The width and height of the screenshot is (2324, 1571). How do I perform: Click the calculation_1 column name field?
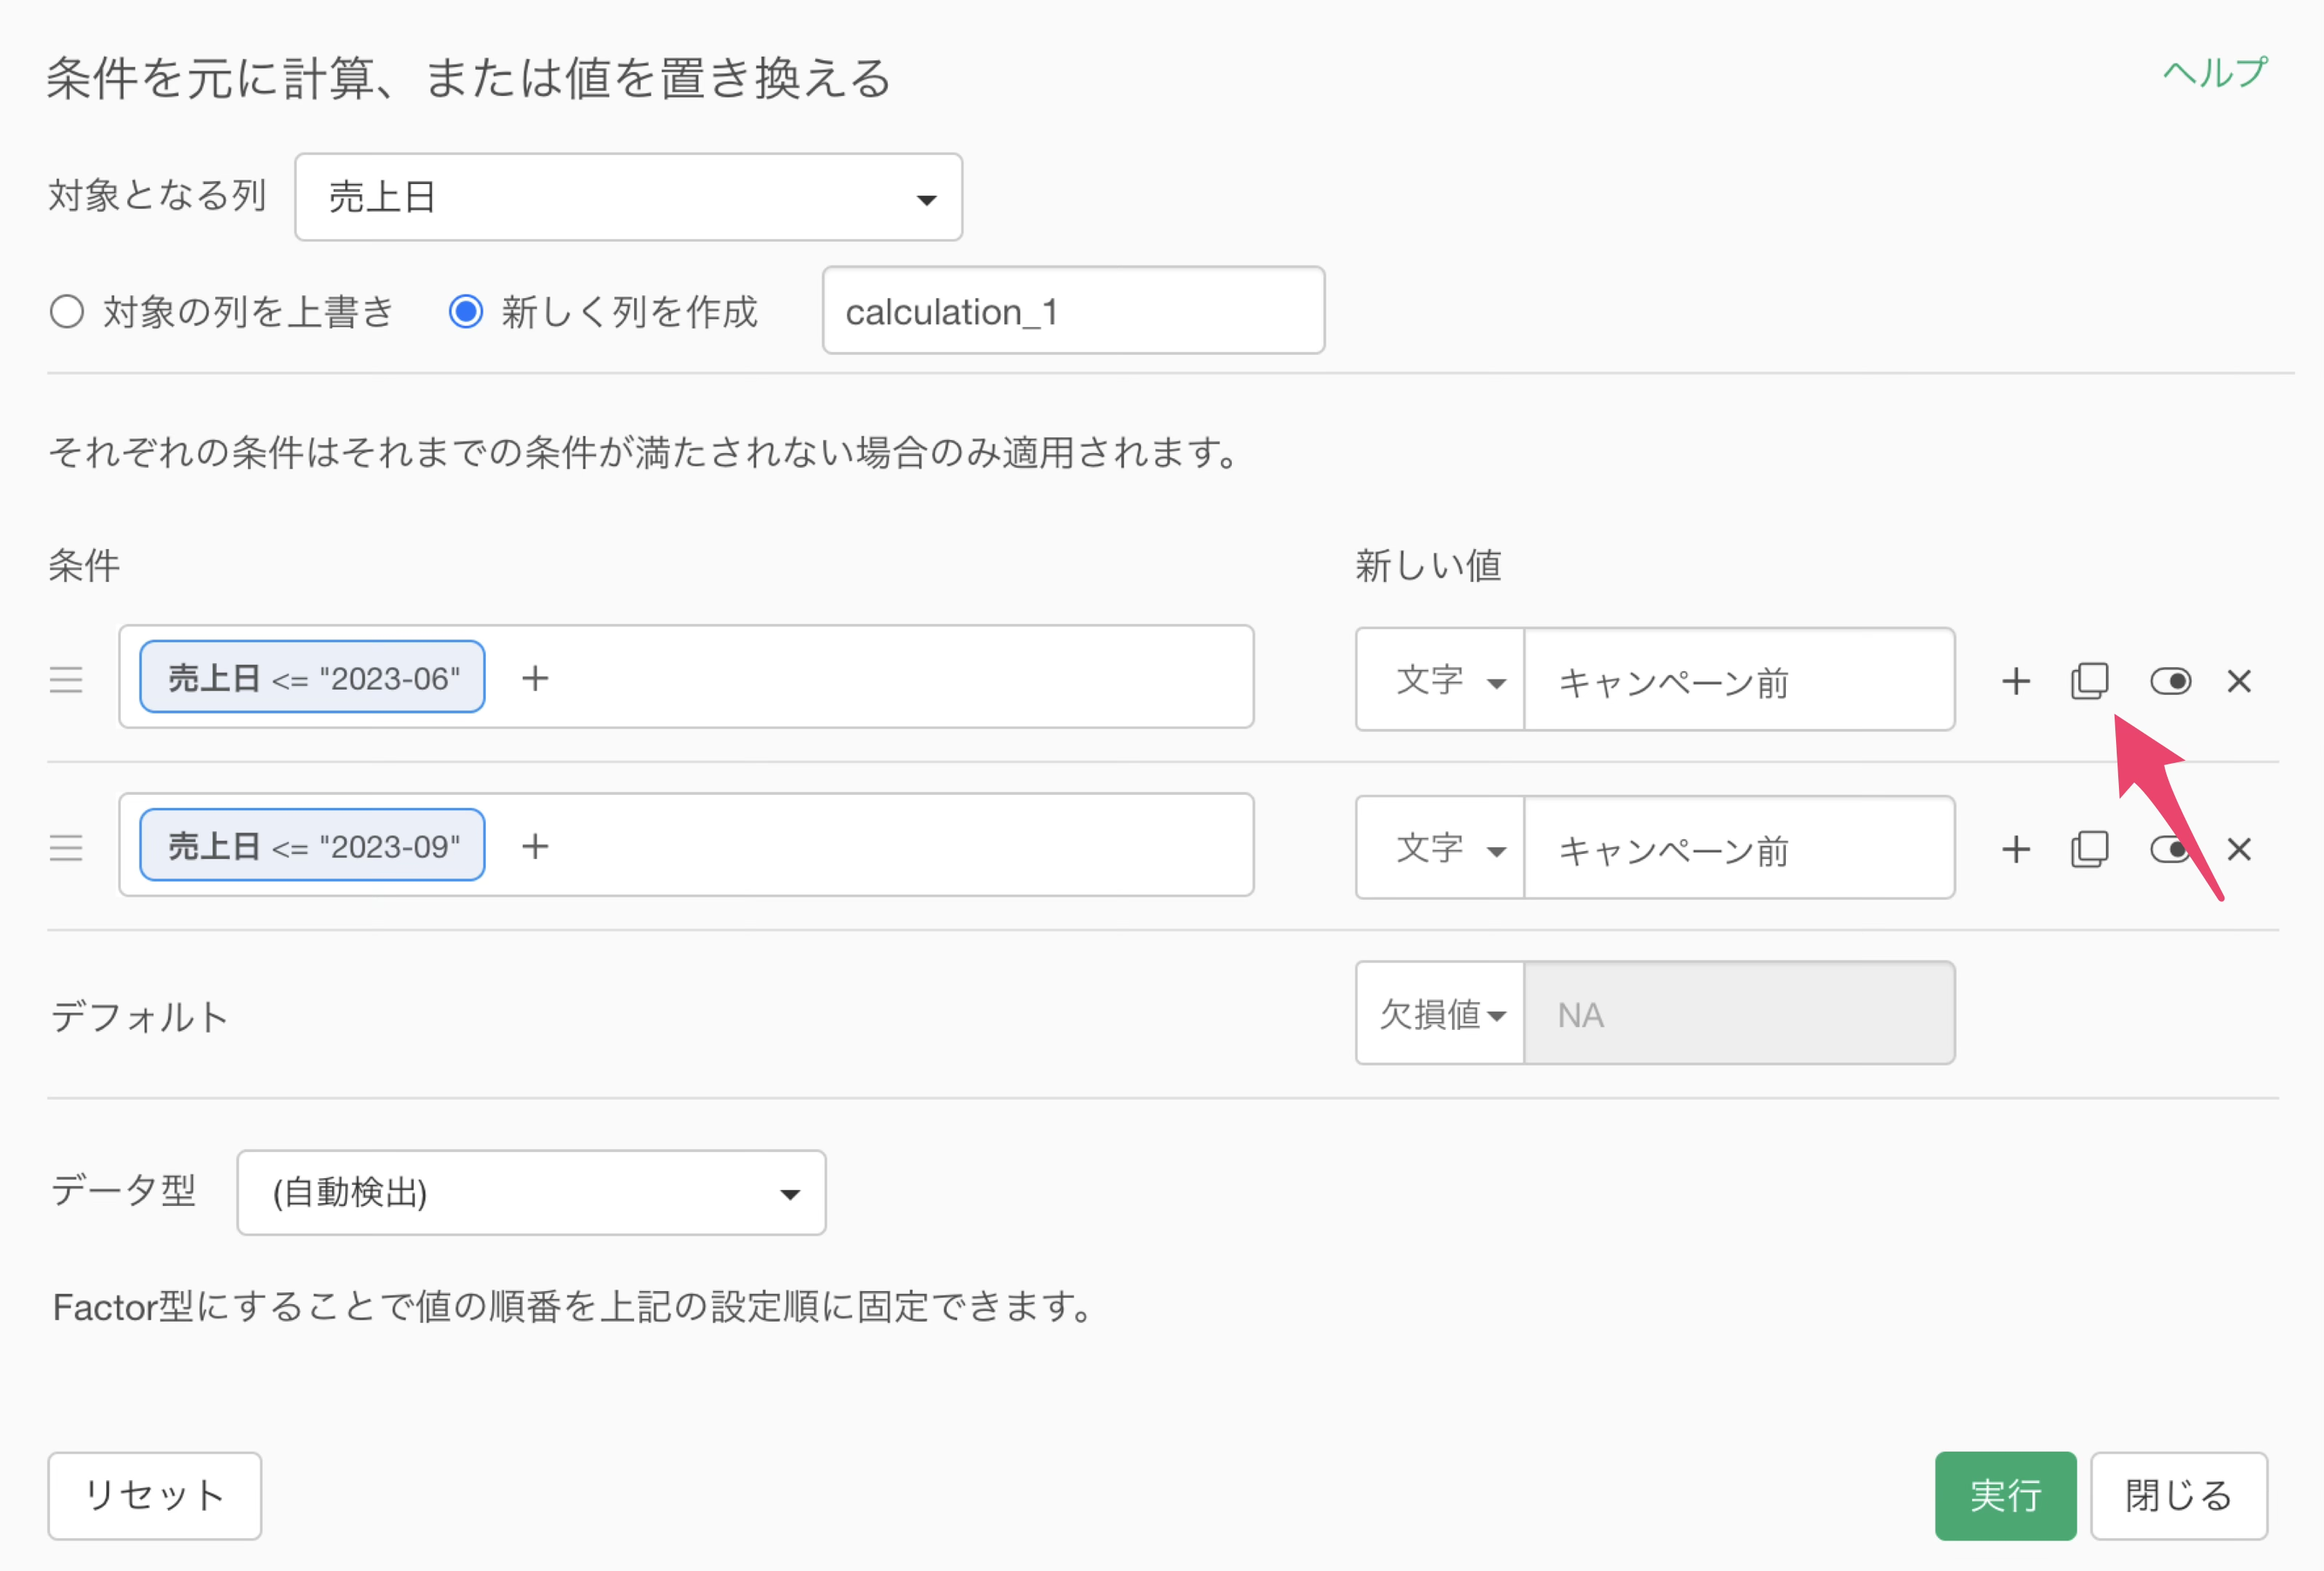[1073, 311]
